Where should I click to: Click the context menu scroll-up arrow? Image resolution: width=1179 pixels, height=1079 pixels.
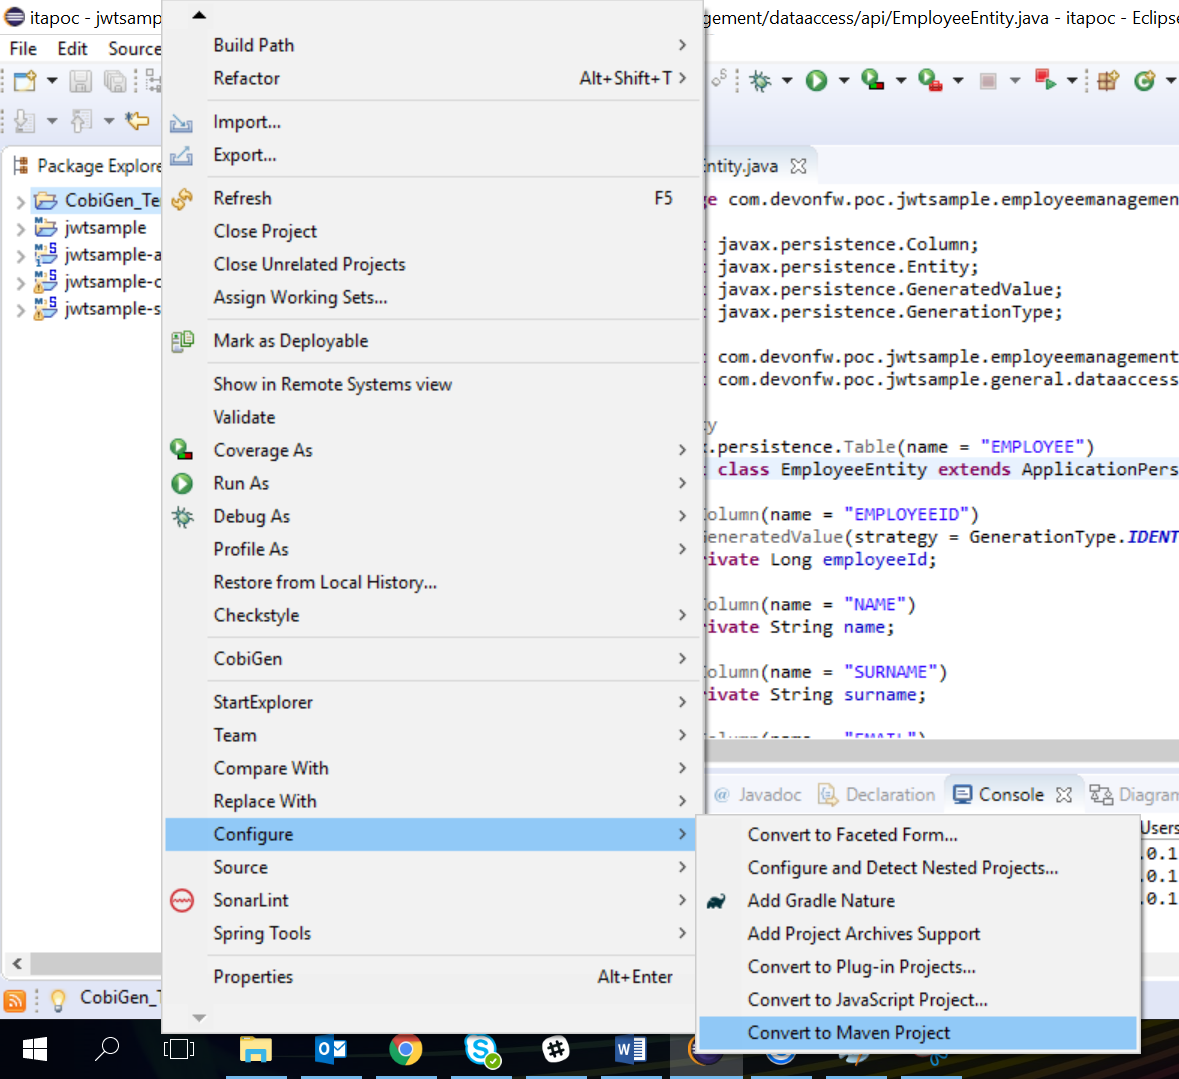pyautogui.click(x=199, y=15)
